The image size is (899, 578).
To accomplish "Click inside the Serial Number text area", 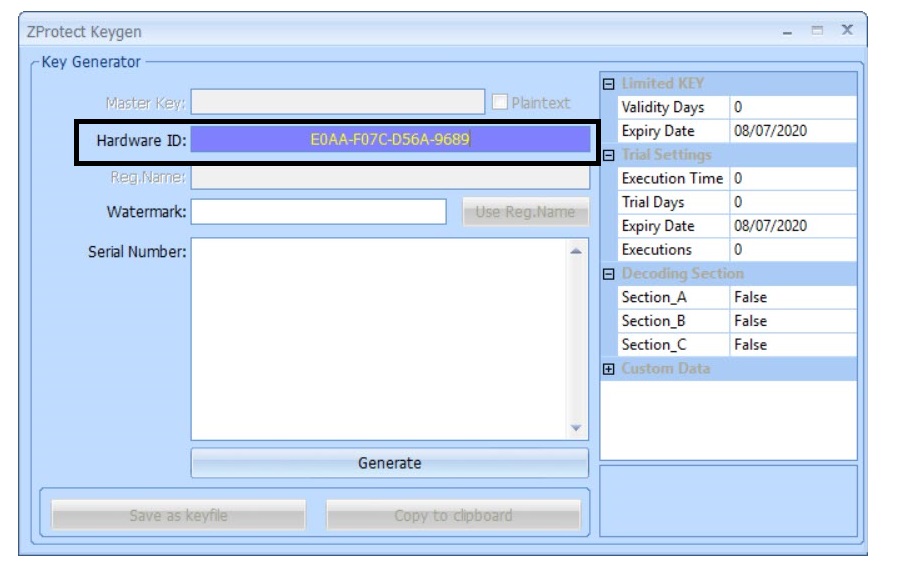I will [378, 339].
